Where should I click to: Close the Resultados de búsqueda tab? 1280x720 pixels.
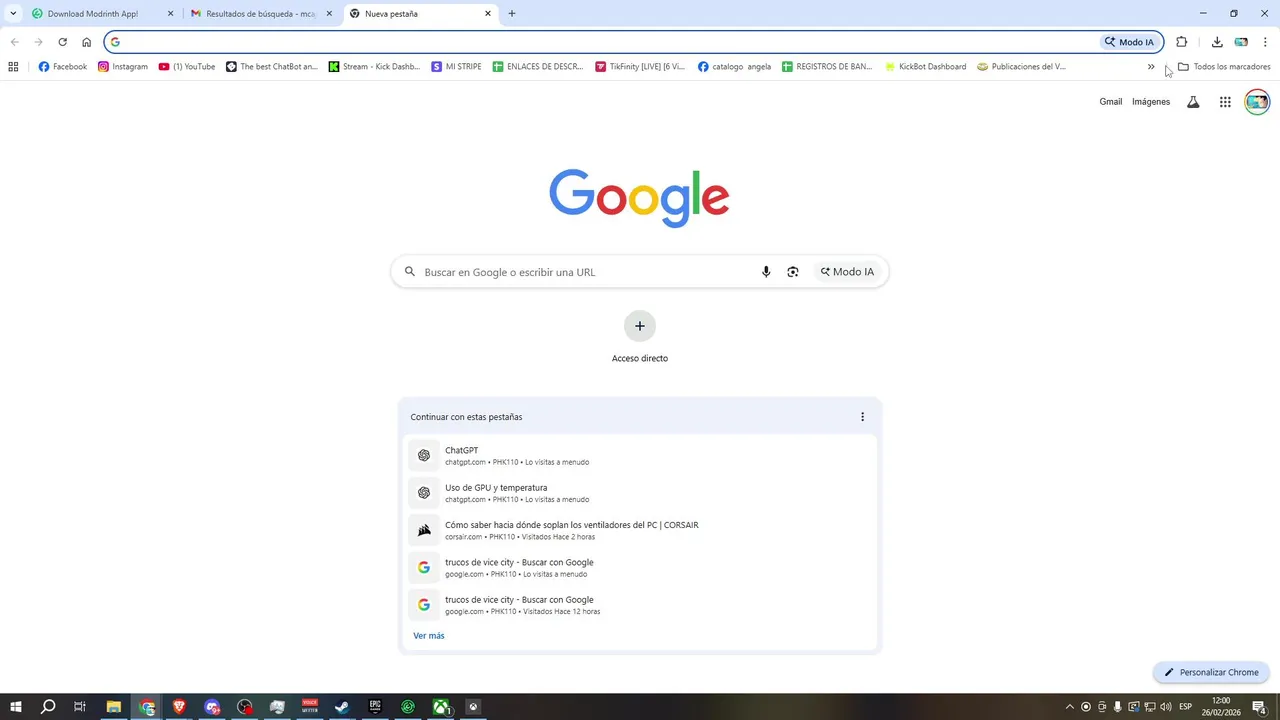pyautogui.click(x=329, y=14)
